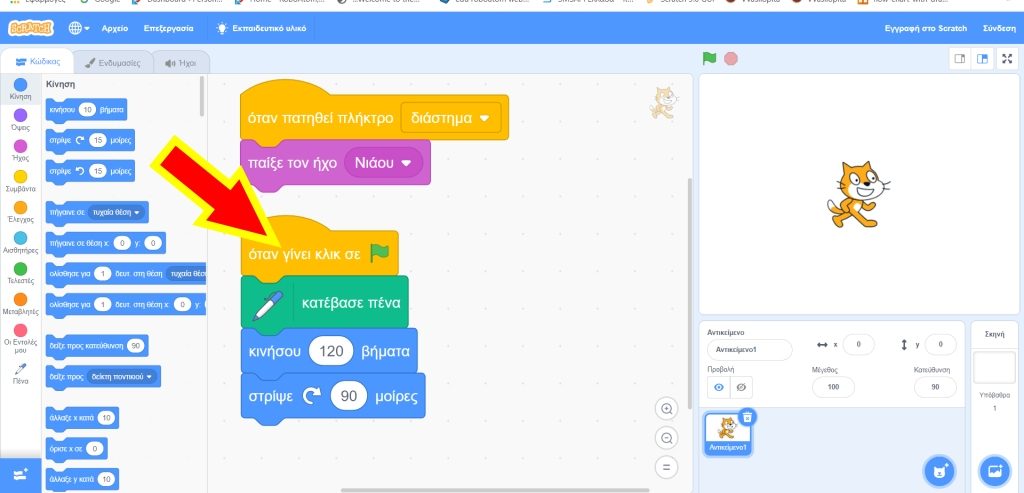Select the Πένα block category
The image size is (1024, 493).
tap(20, 374)
